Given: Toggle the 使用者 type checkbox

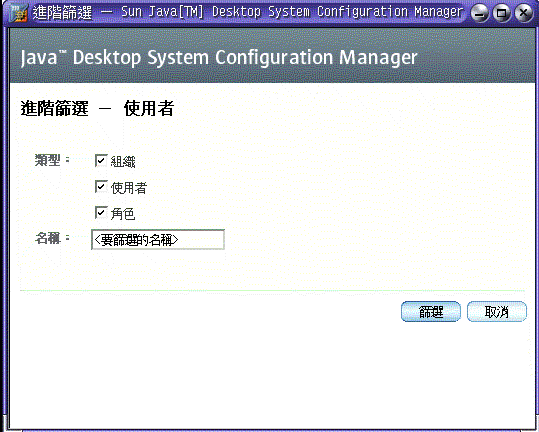Looking at the screenshot, I should (x=101, y=187).
